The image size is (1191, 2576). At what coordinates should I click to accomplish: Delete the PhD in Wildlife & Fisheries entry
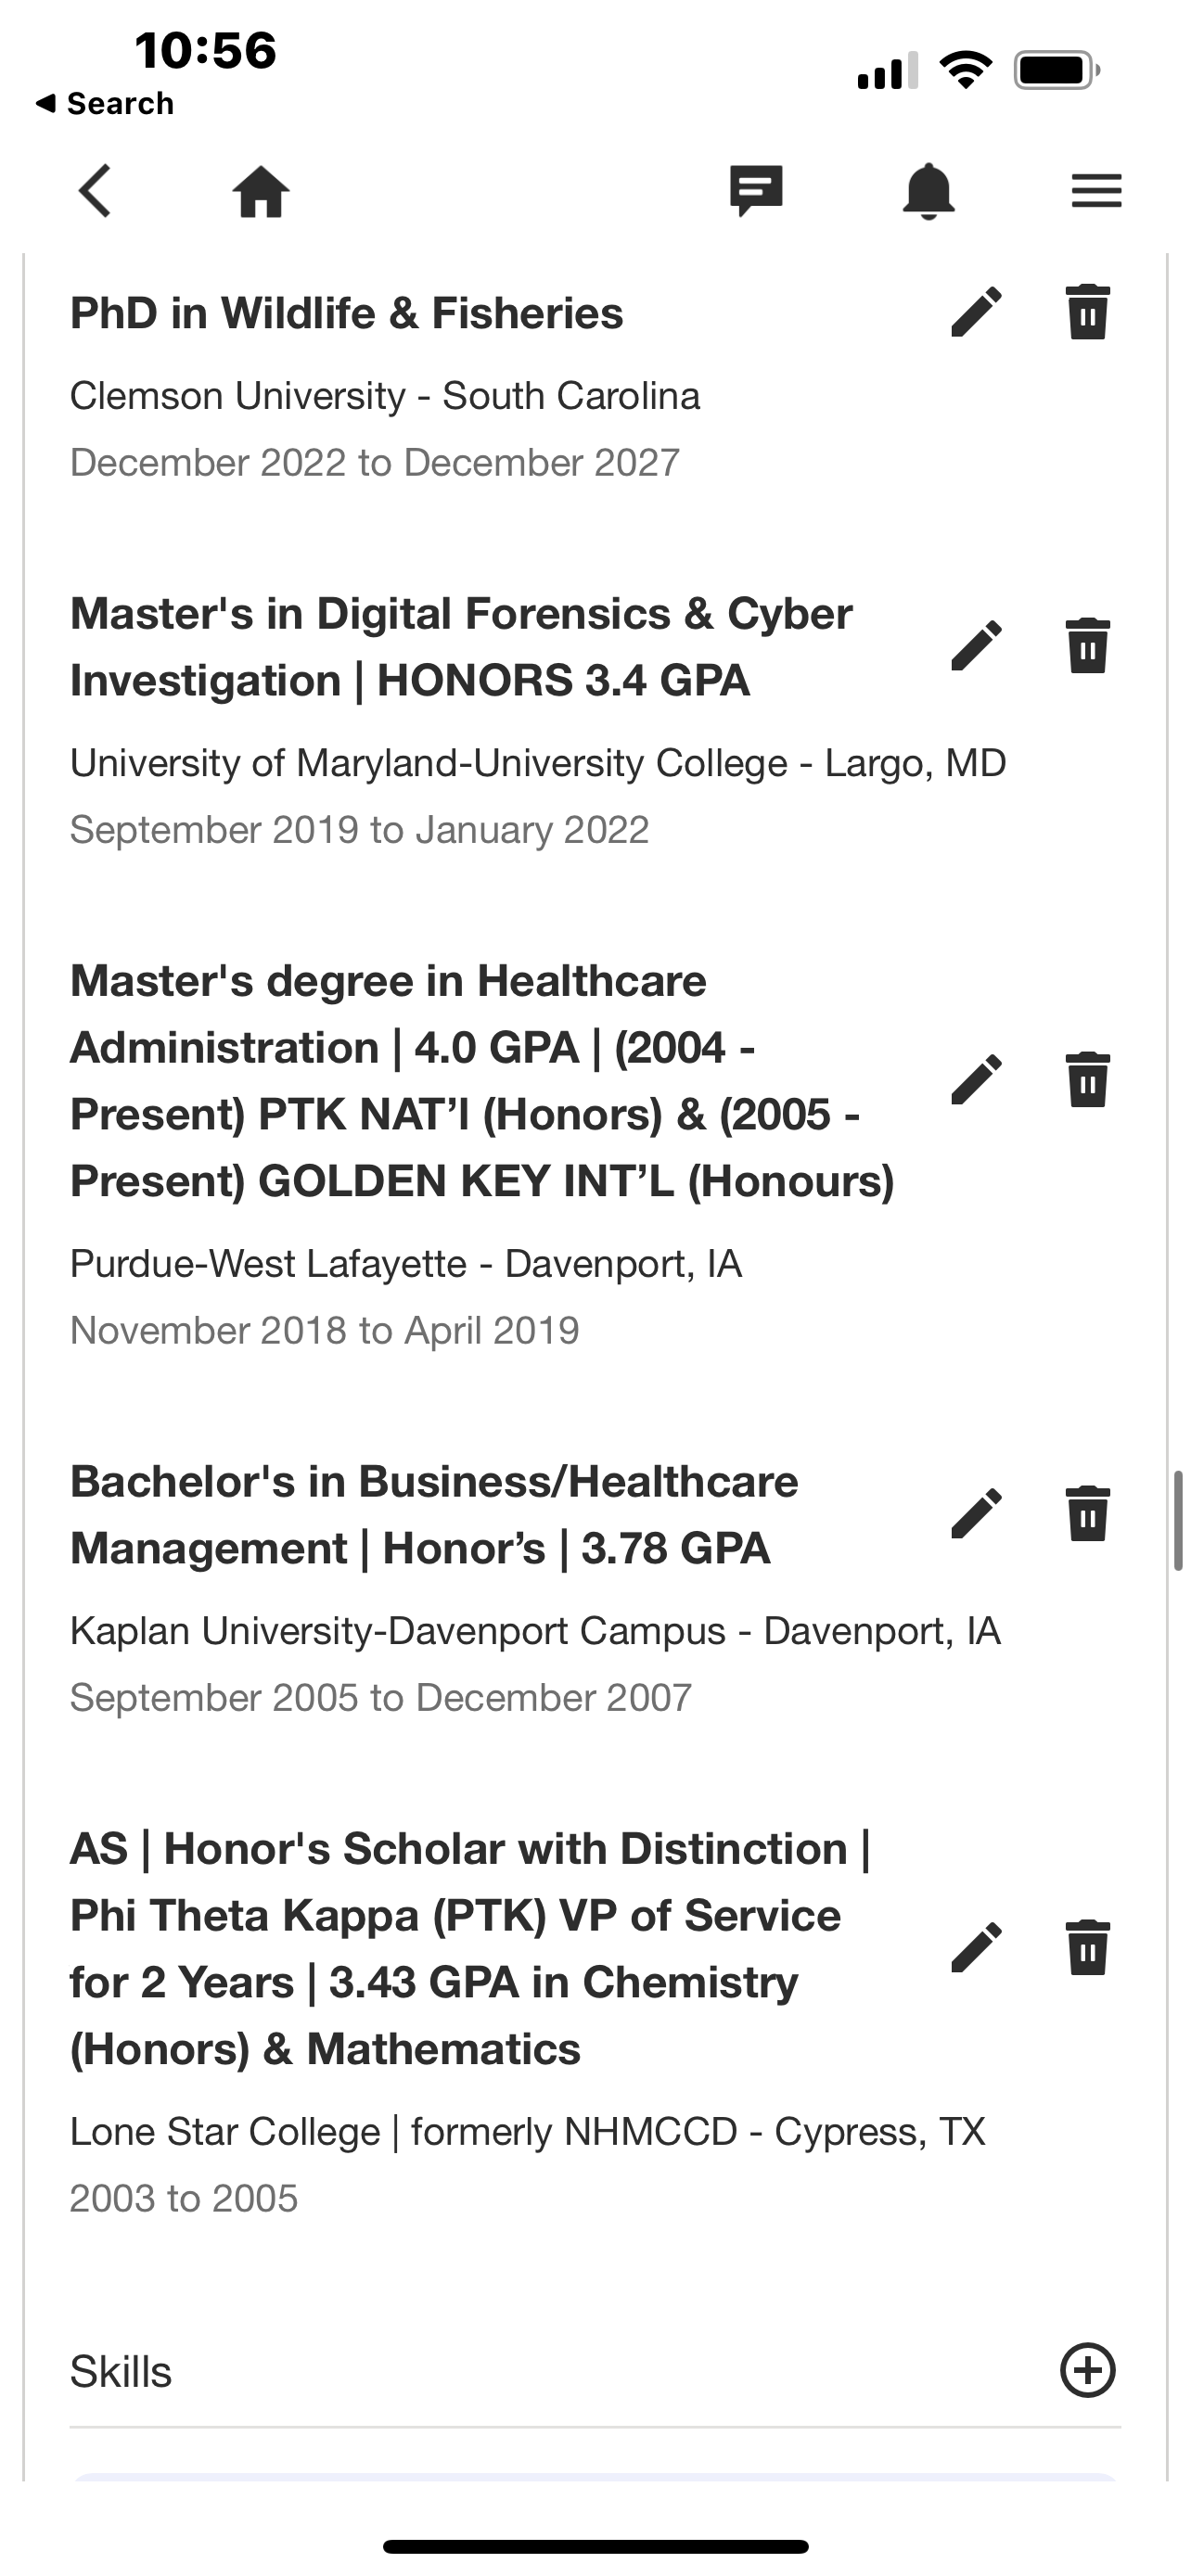[x=1087, y=312]
